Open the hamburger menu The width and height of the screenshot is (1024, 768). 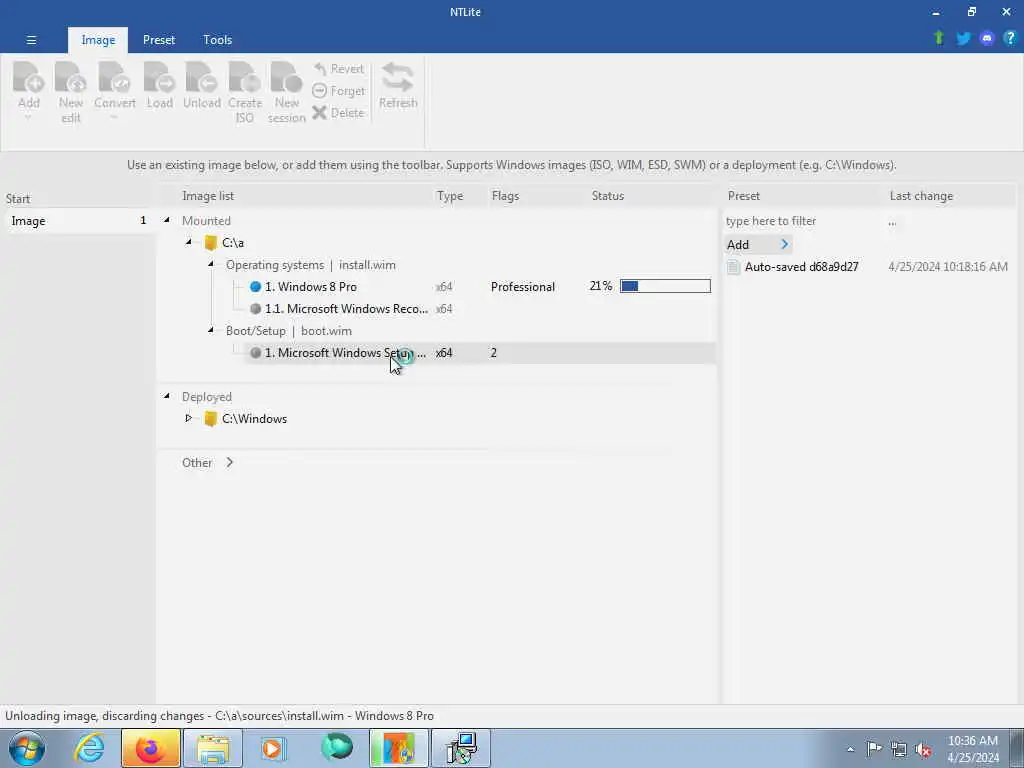31,40
